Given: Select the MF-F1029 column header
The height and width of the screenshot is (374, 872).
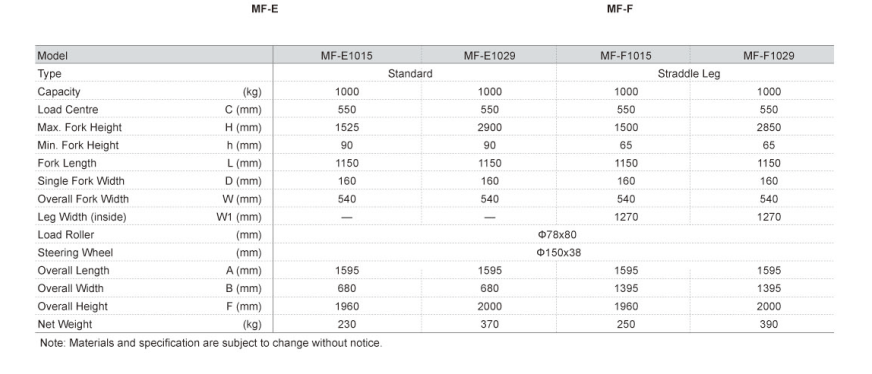Looking at the screenshot, I should [769, 56].
